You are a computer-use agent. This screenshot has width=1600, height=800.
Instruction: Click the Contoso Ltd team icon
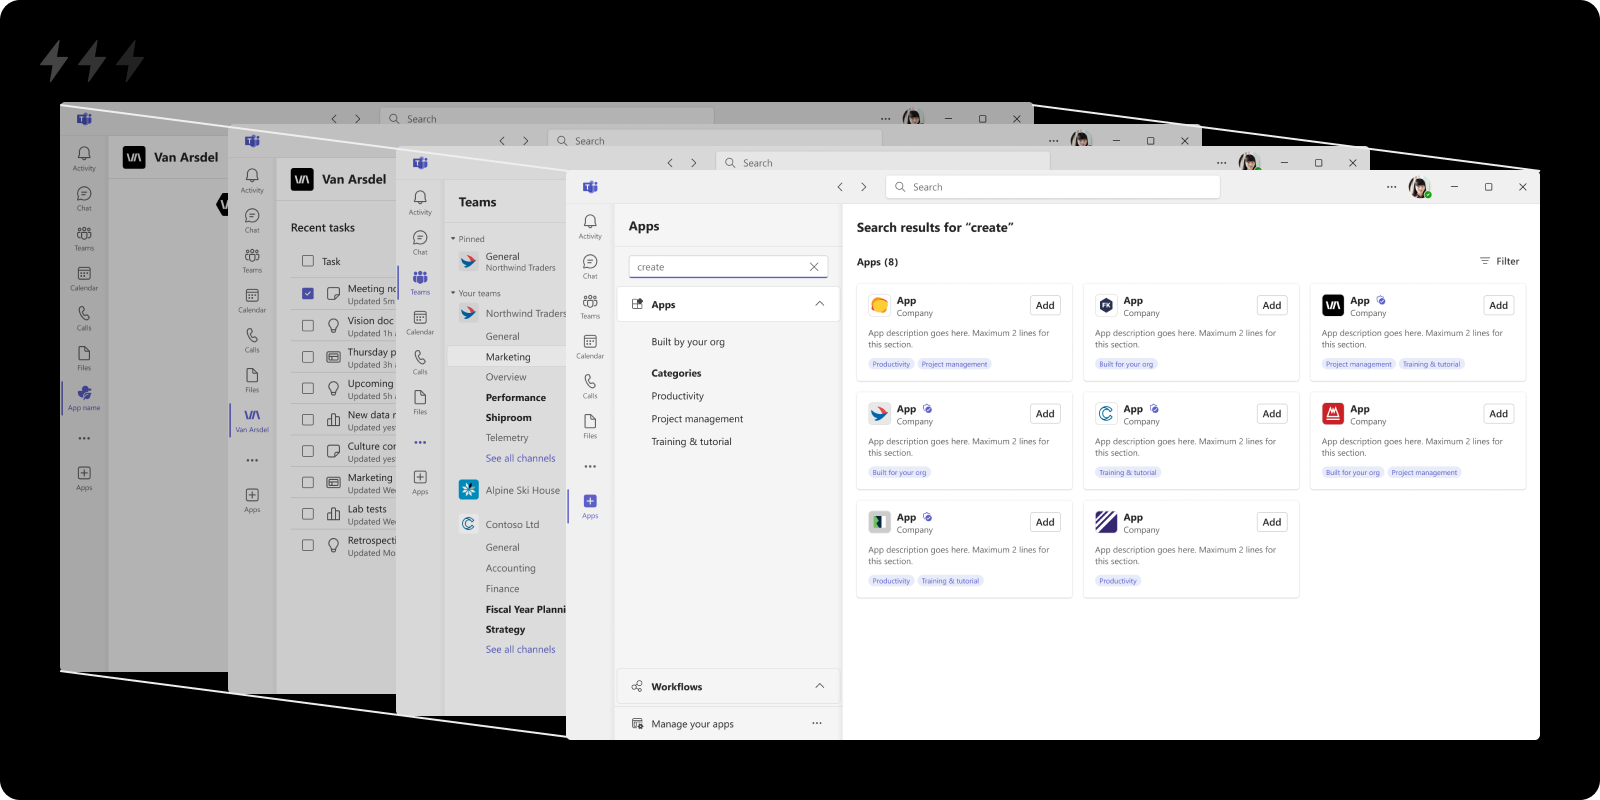[x=468, y=524]
